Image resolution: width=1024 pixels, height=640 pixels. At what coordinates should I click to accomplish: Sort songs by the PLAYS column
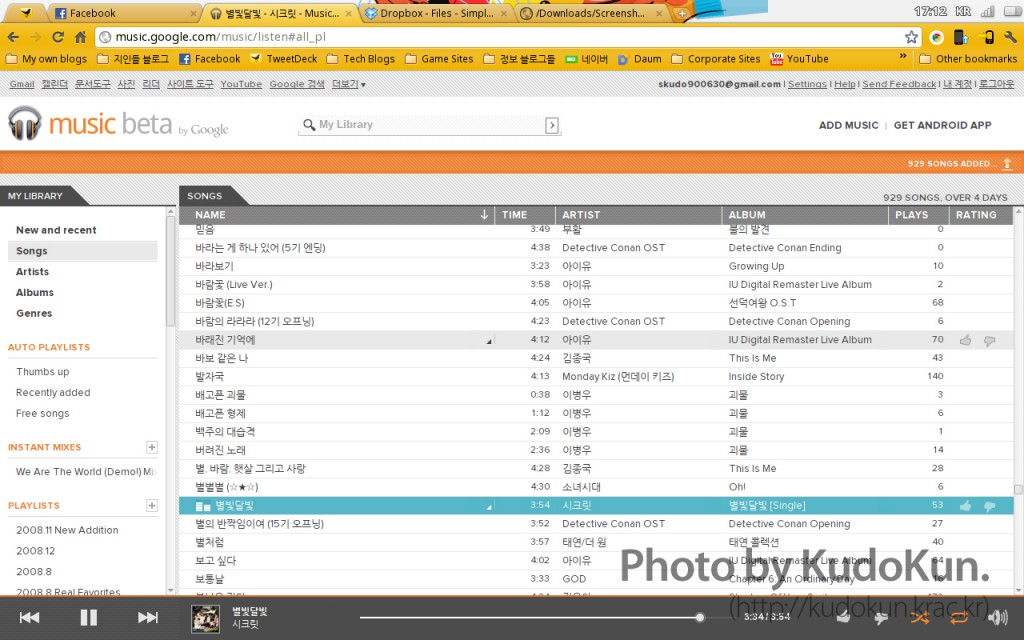(912, 215)
